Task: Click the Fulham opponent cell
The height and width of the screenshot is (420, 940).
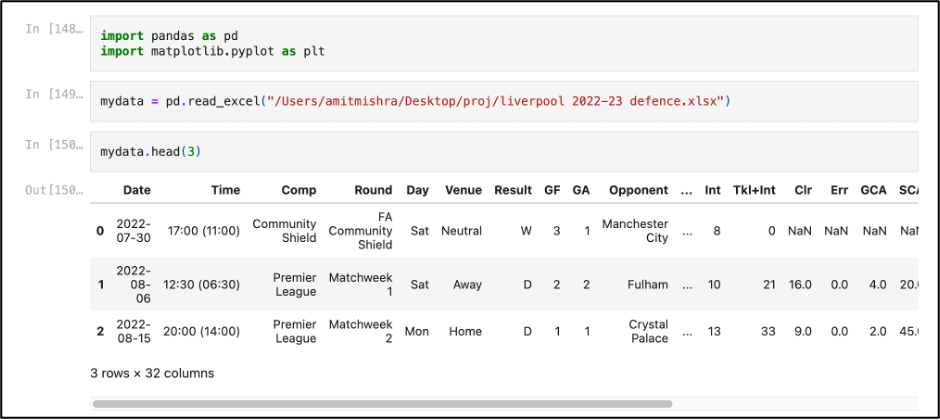Action: [x=647, y=284]
